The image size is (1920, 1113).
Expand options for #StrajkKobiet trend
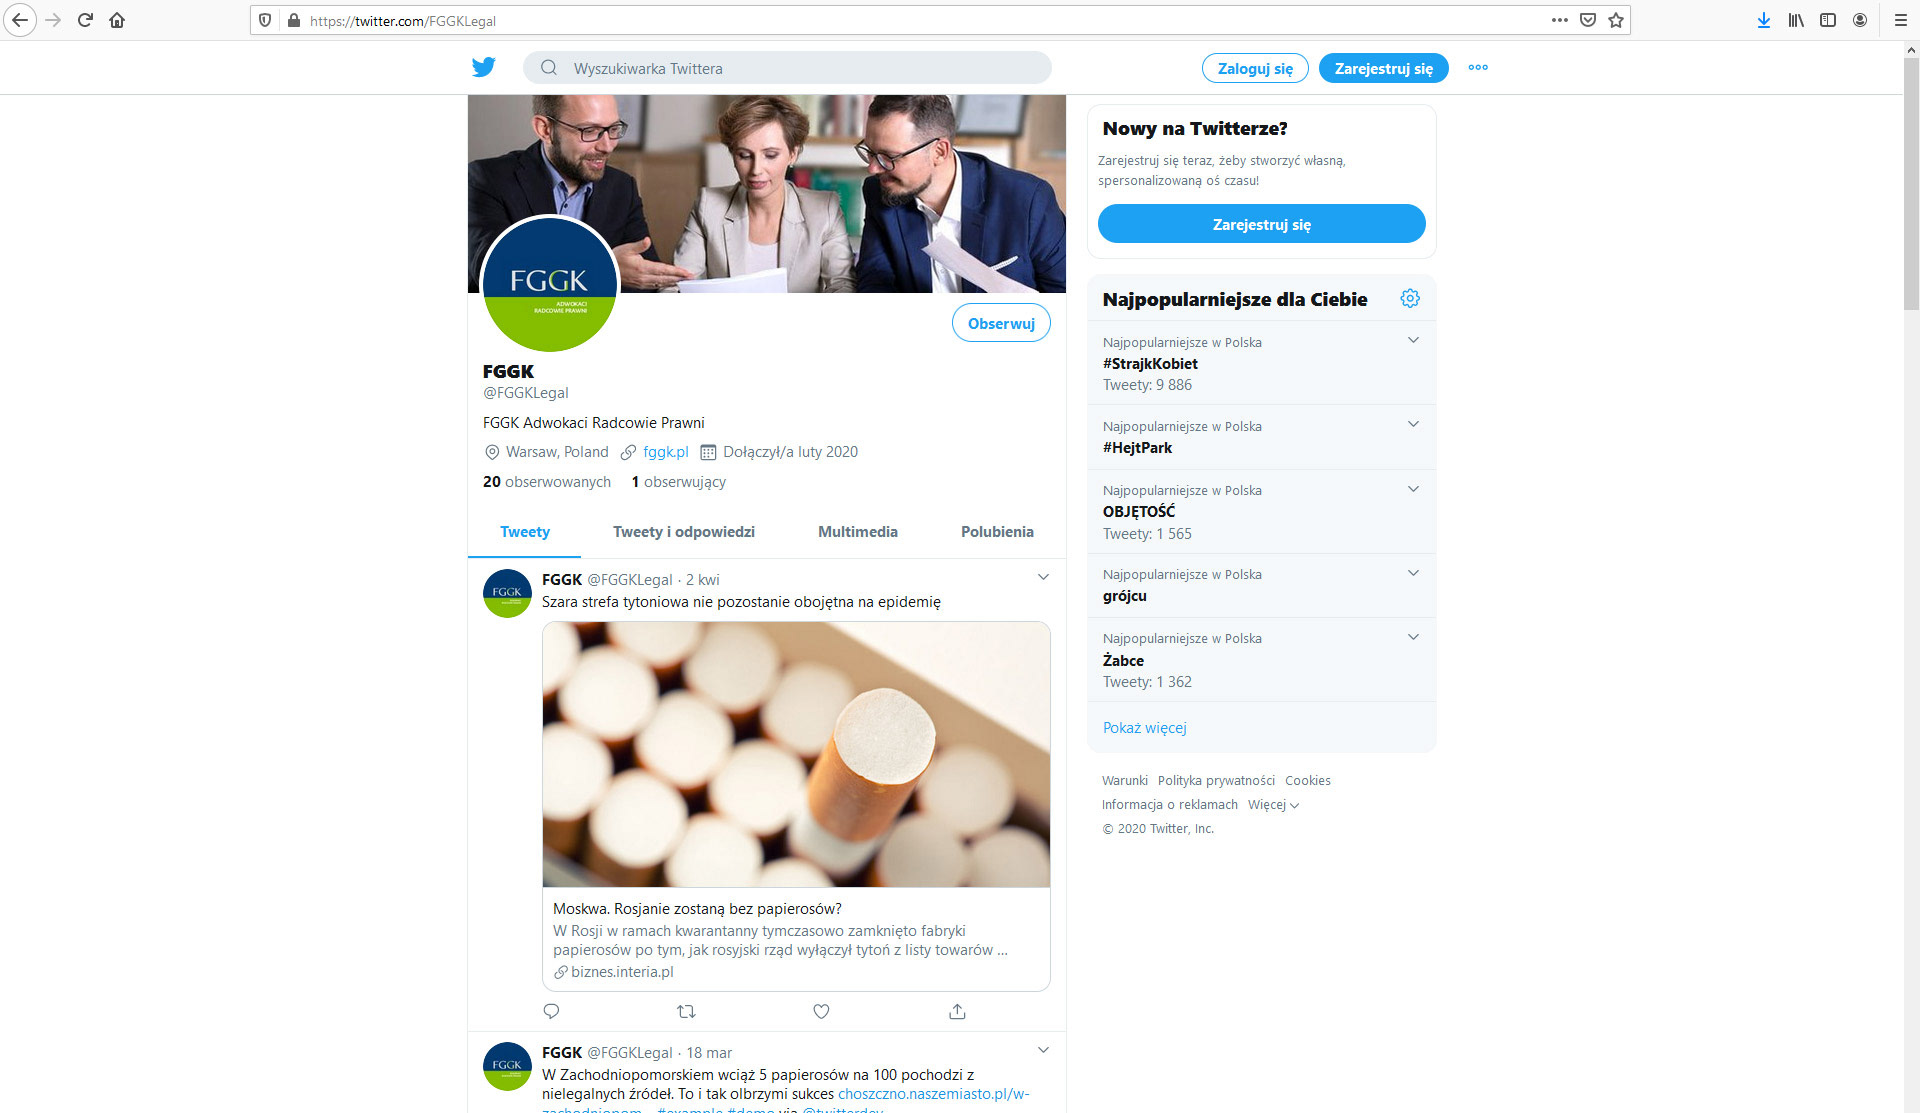(1413, 340)
